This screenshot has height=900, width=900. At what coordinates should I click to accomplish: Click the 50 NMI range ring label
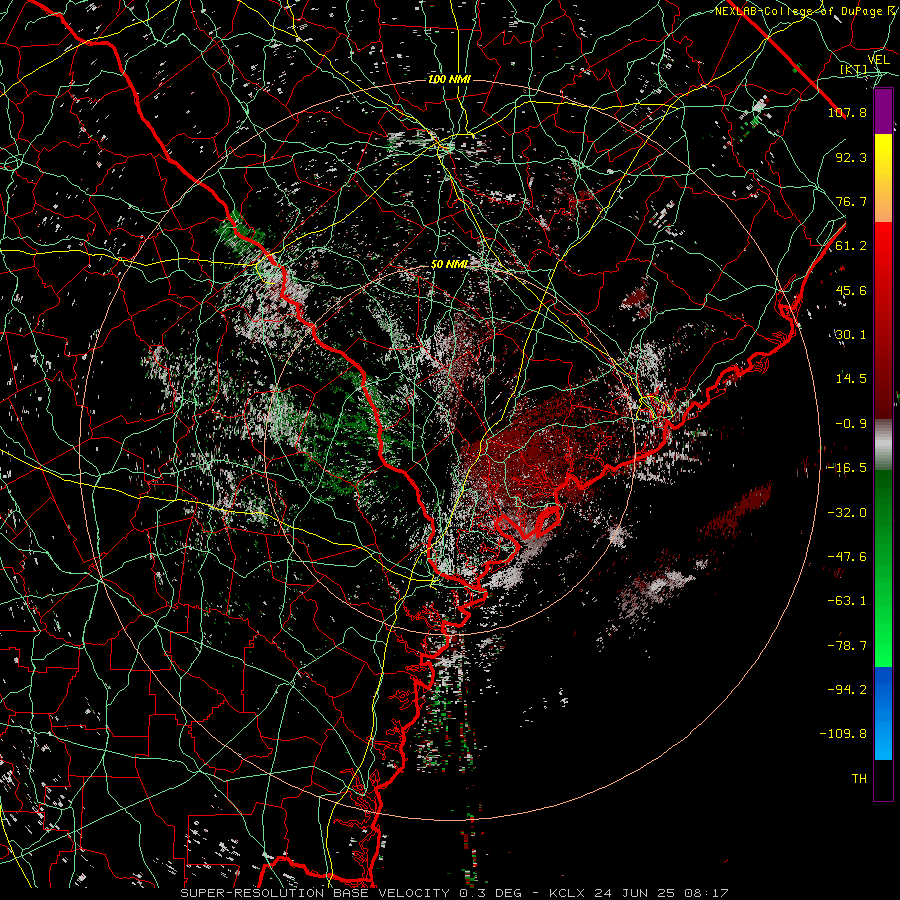pyautogui.click(x=450, y=265)
